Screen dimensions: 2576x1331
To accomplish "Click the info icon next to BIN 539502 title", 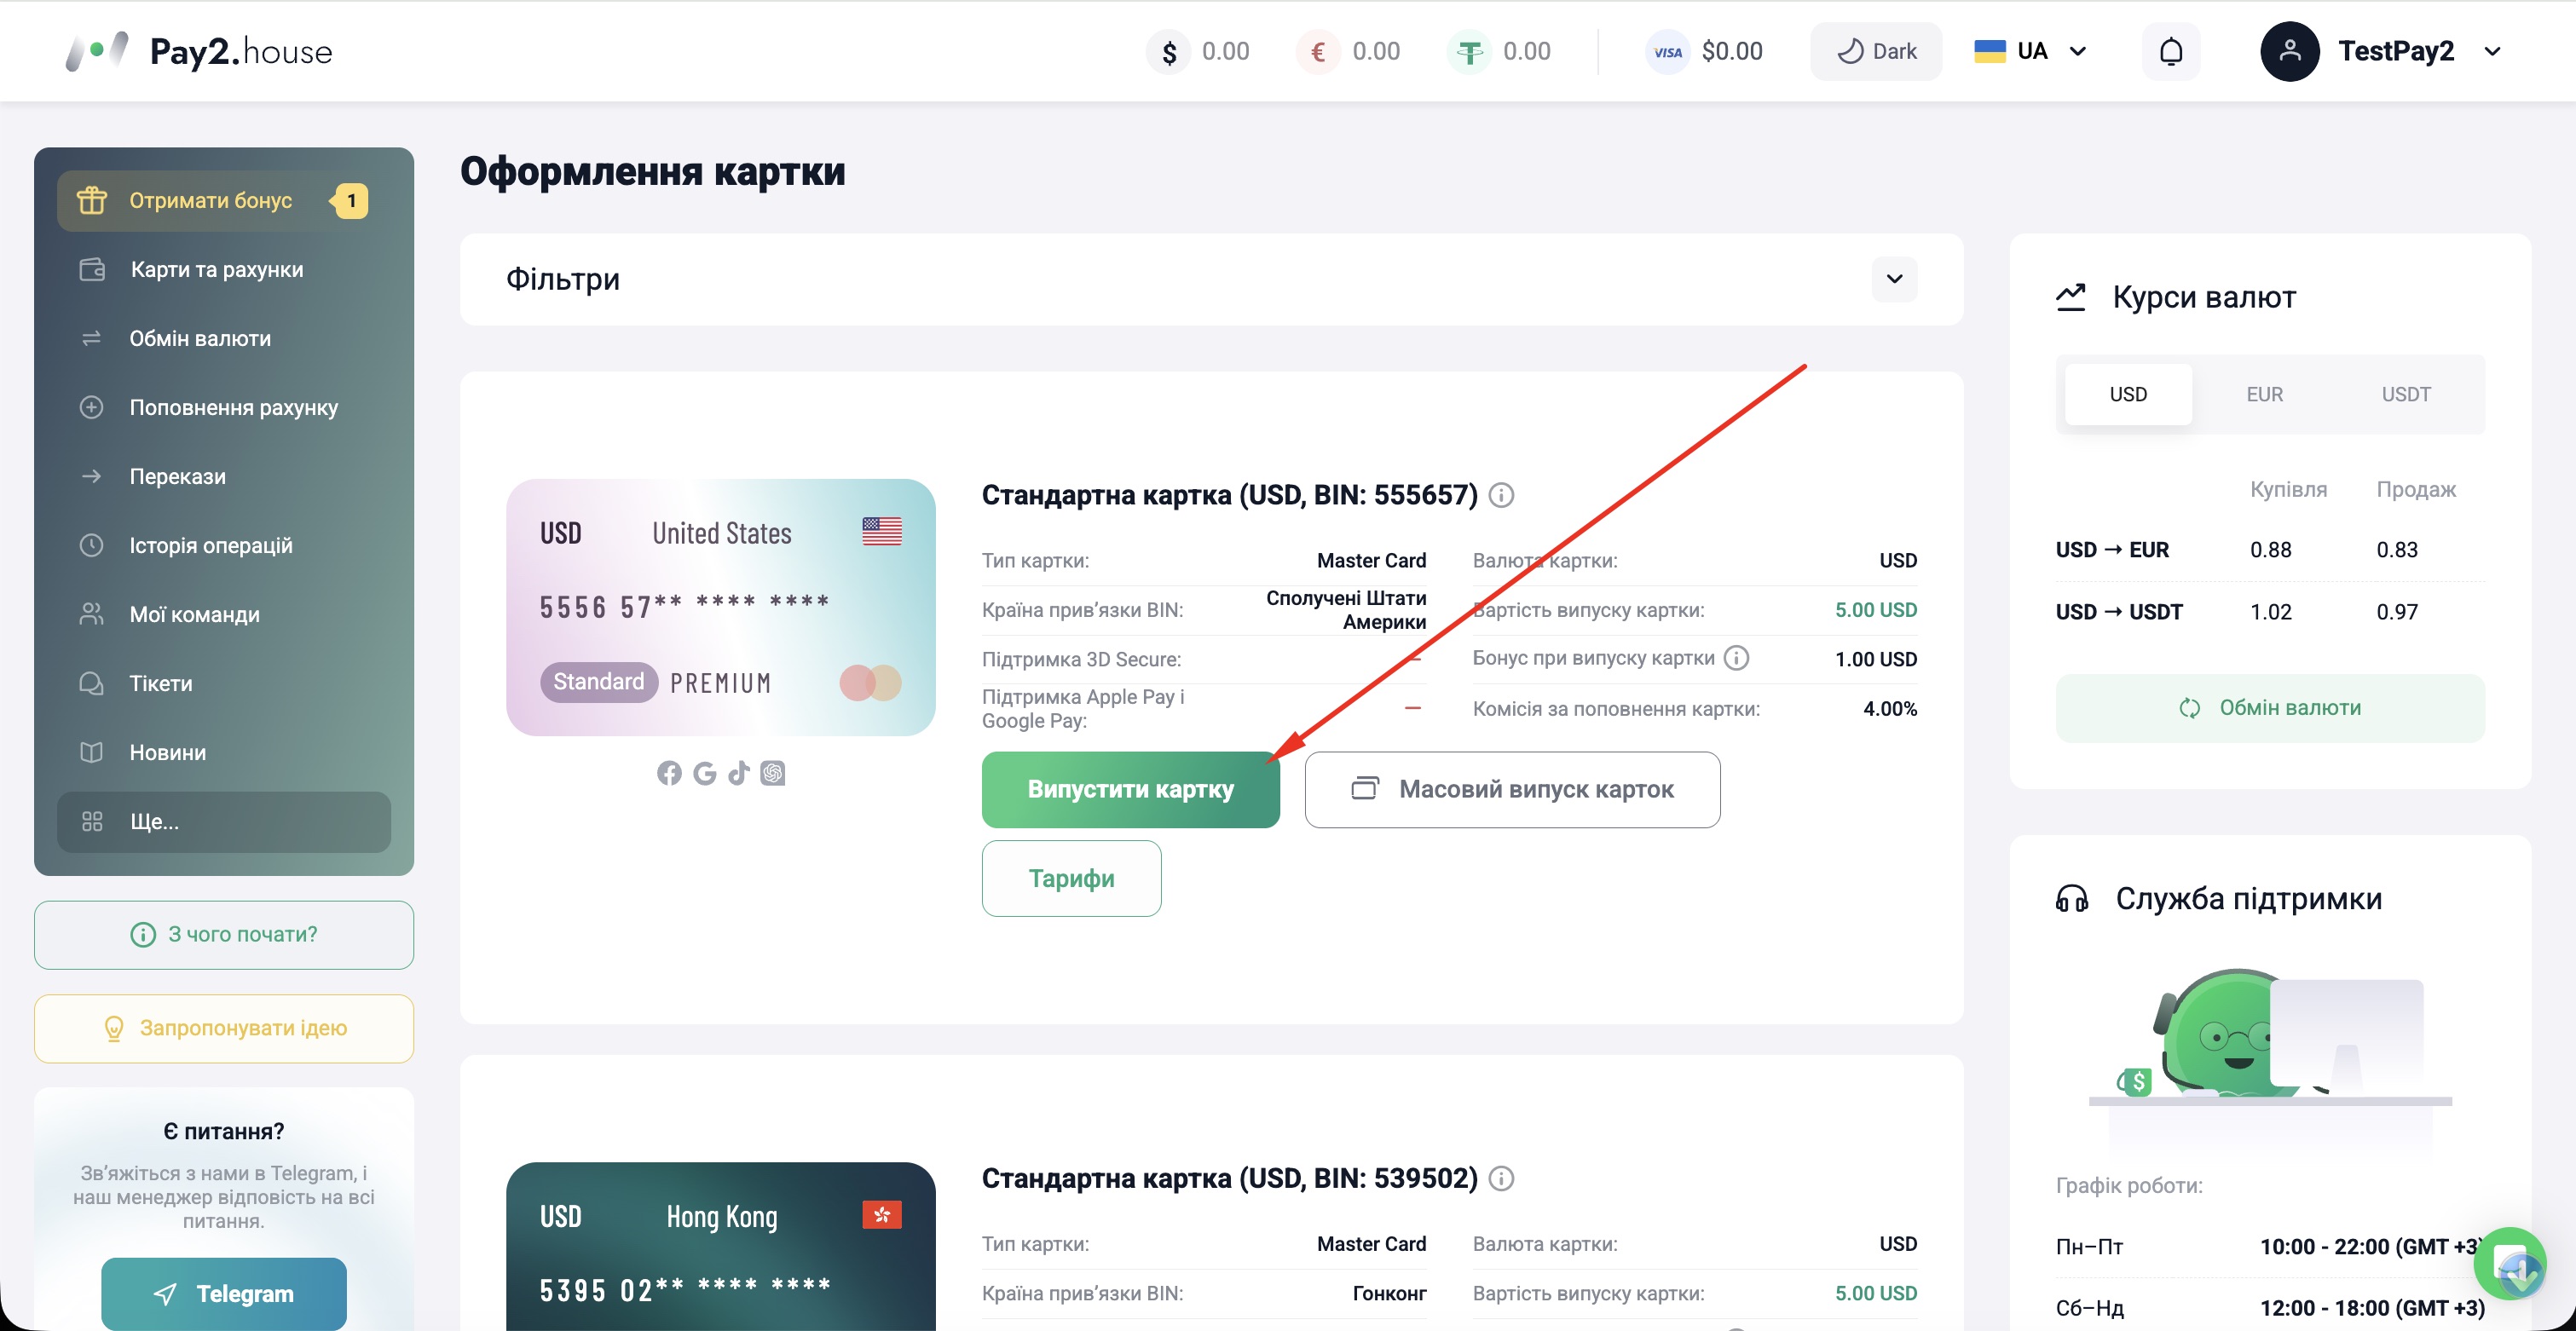I will click(x=1501, y=1179).
